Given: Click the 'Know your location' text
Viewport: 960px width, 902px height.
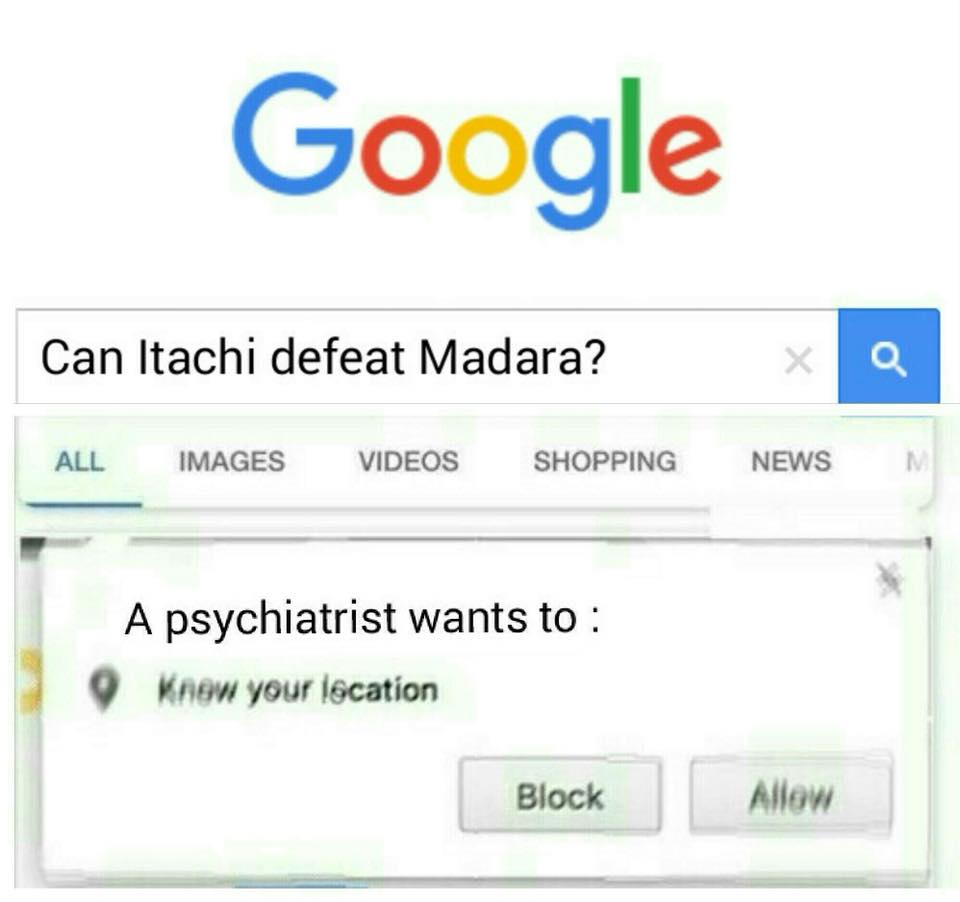Looking at the screenshot, I should (x=298, y=690).
